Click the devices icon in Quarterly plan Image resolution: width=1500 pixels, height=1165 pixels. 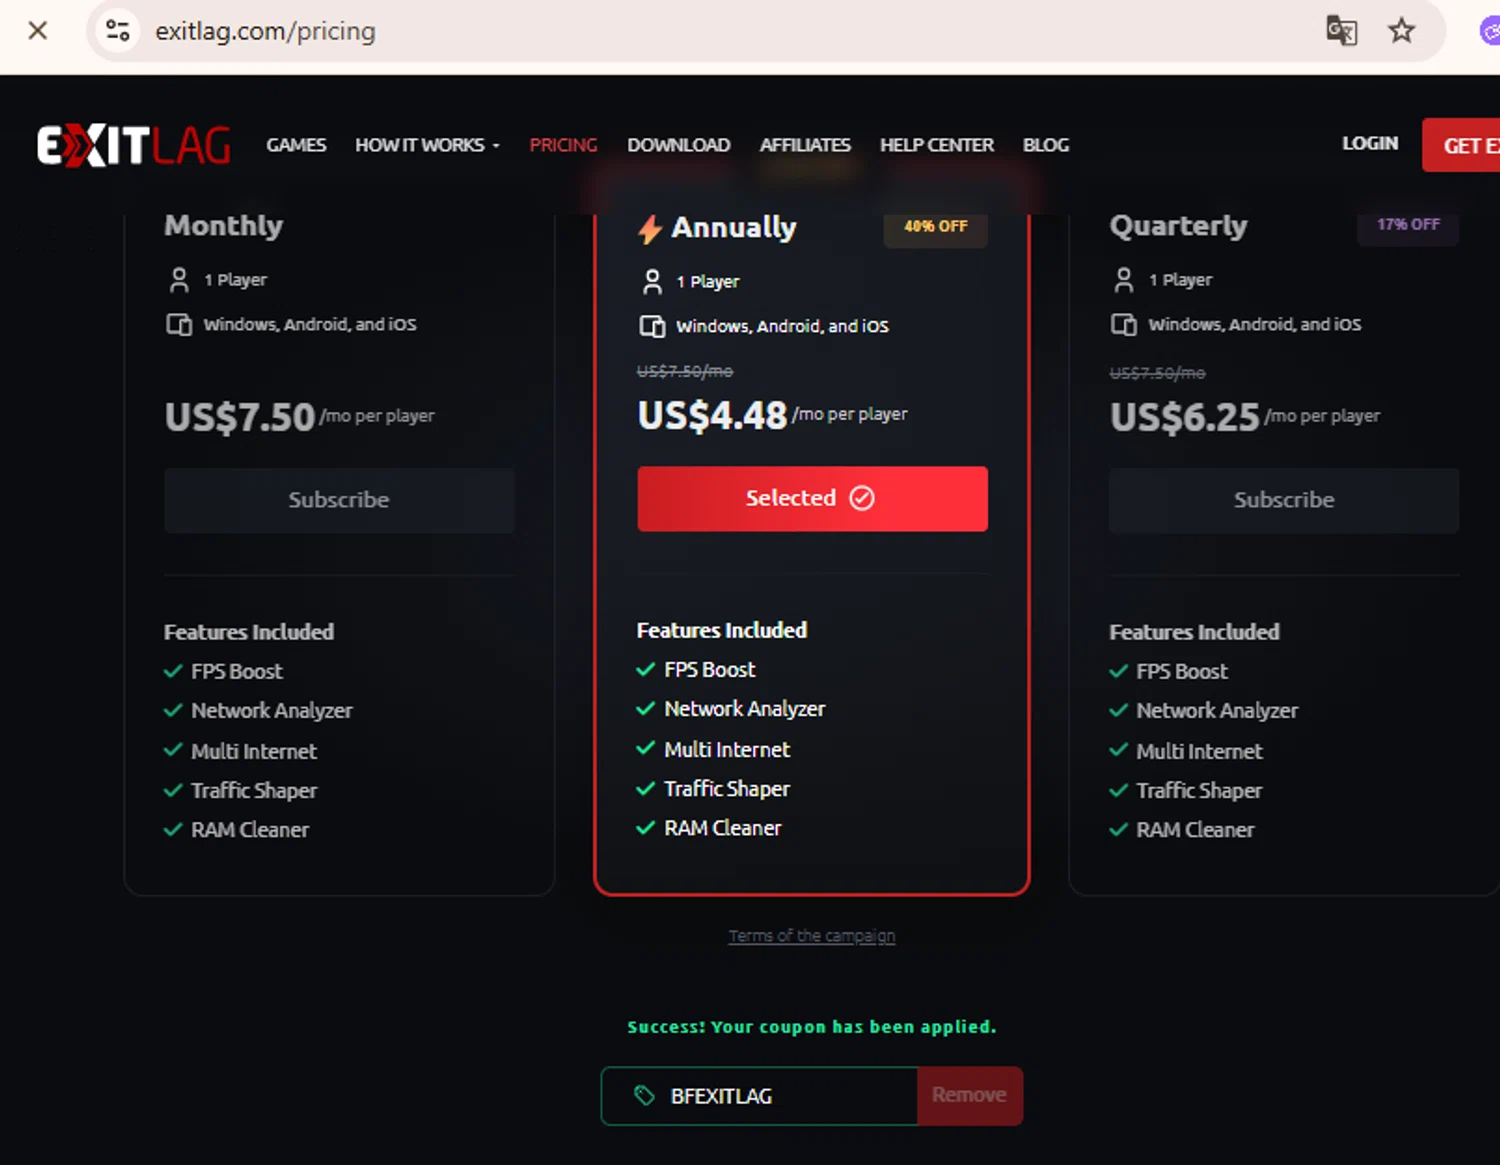[x=1124, y=324]
